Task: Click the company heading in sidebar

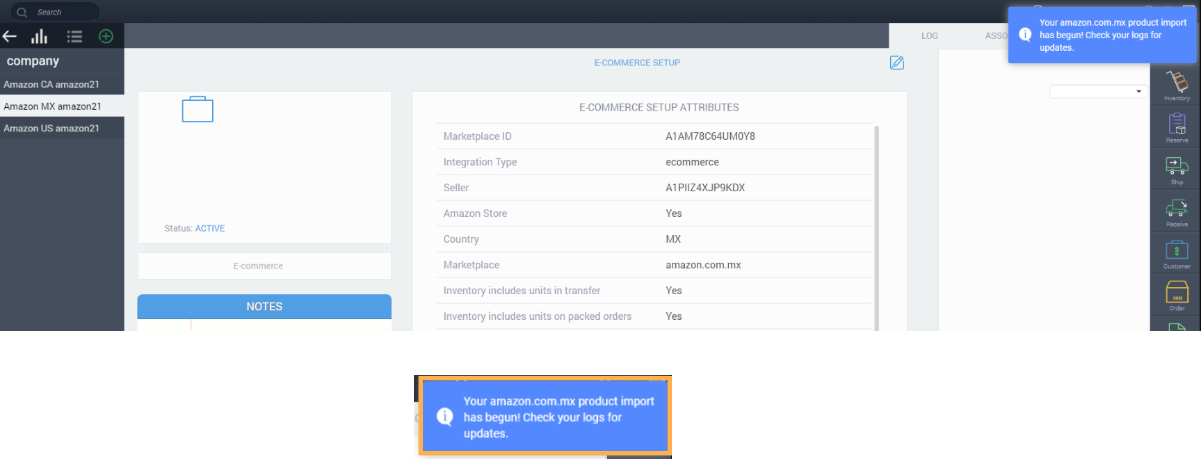Action: click(33, 61)
